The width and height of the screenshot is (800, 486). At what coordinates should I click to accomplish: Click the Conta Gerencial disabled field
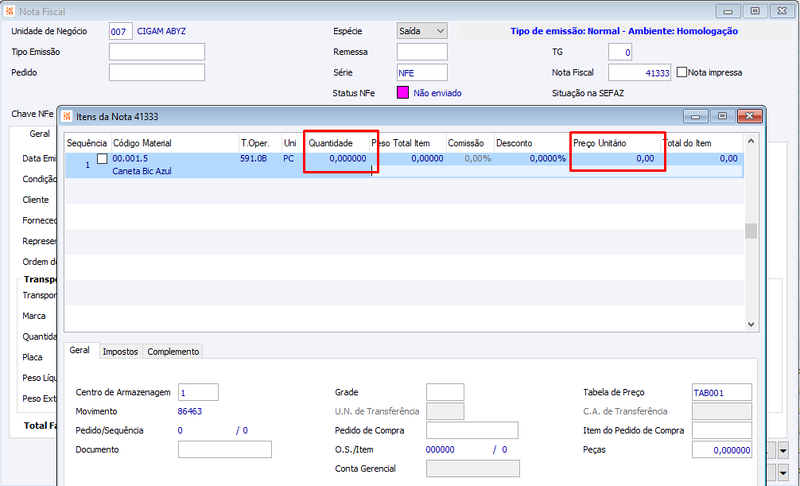[x=472, y=469]
